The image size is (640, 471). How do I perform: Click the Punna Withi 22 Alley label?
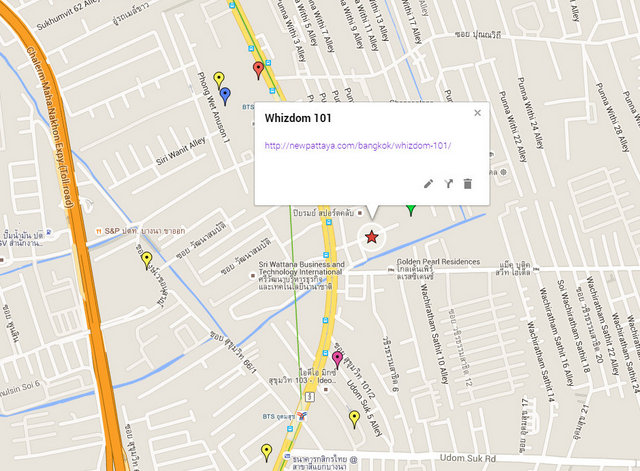(513, 126)
